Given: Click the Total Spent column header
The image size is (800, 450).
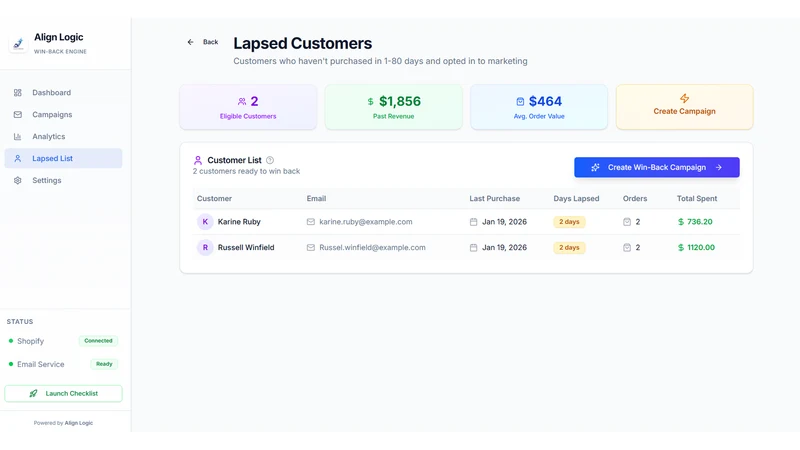Looking at the screenshot, I should 697,198.
